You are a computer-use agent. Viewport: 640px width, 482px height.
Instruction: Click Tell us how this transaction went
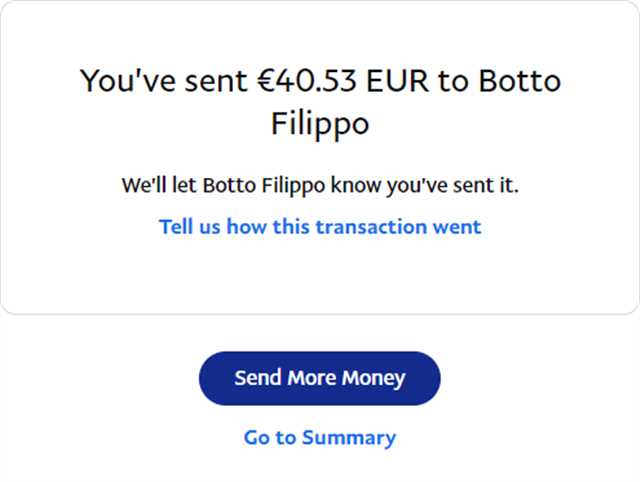pos(320,227)
